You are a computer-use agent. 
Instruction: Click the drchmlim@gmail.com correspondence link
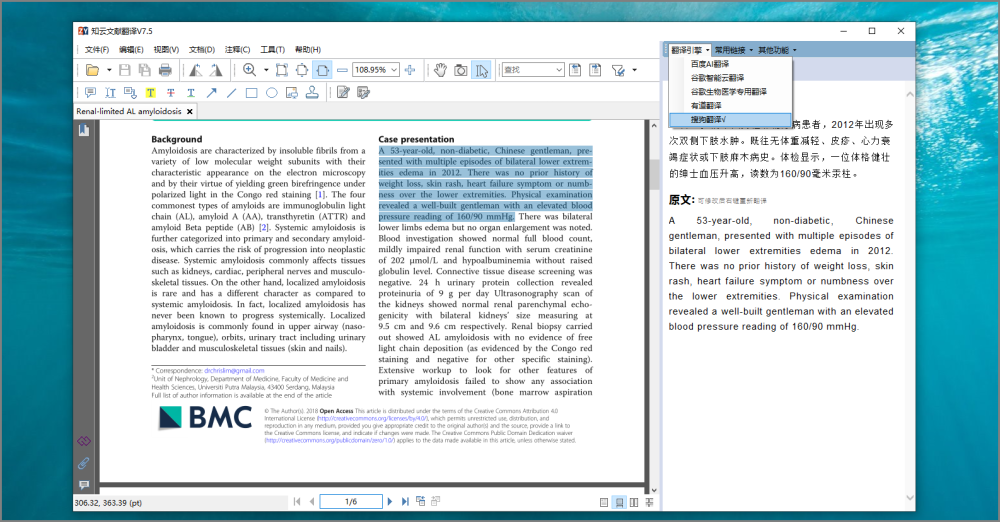pos(234,371)
